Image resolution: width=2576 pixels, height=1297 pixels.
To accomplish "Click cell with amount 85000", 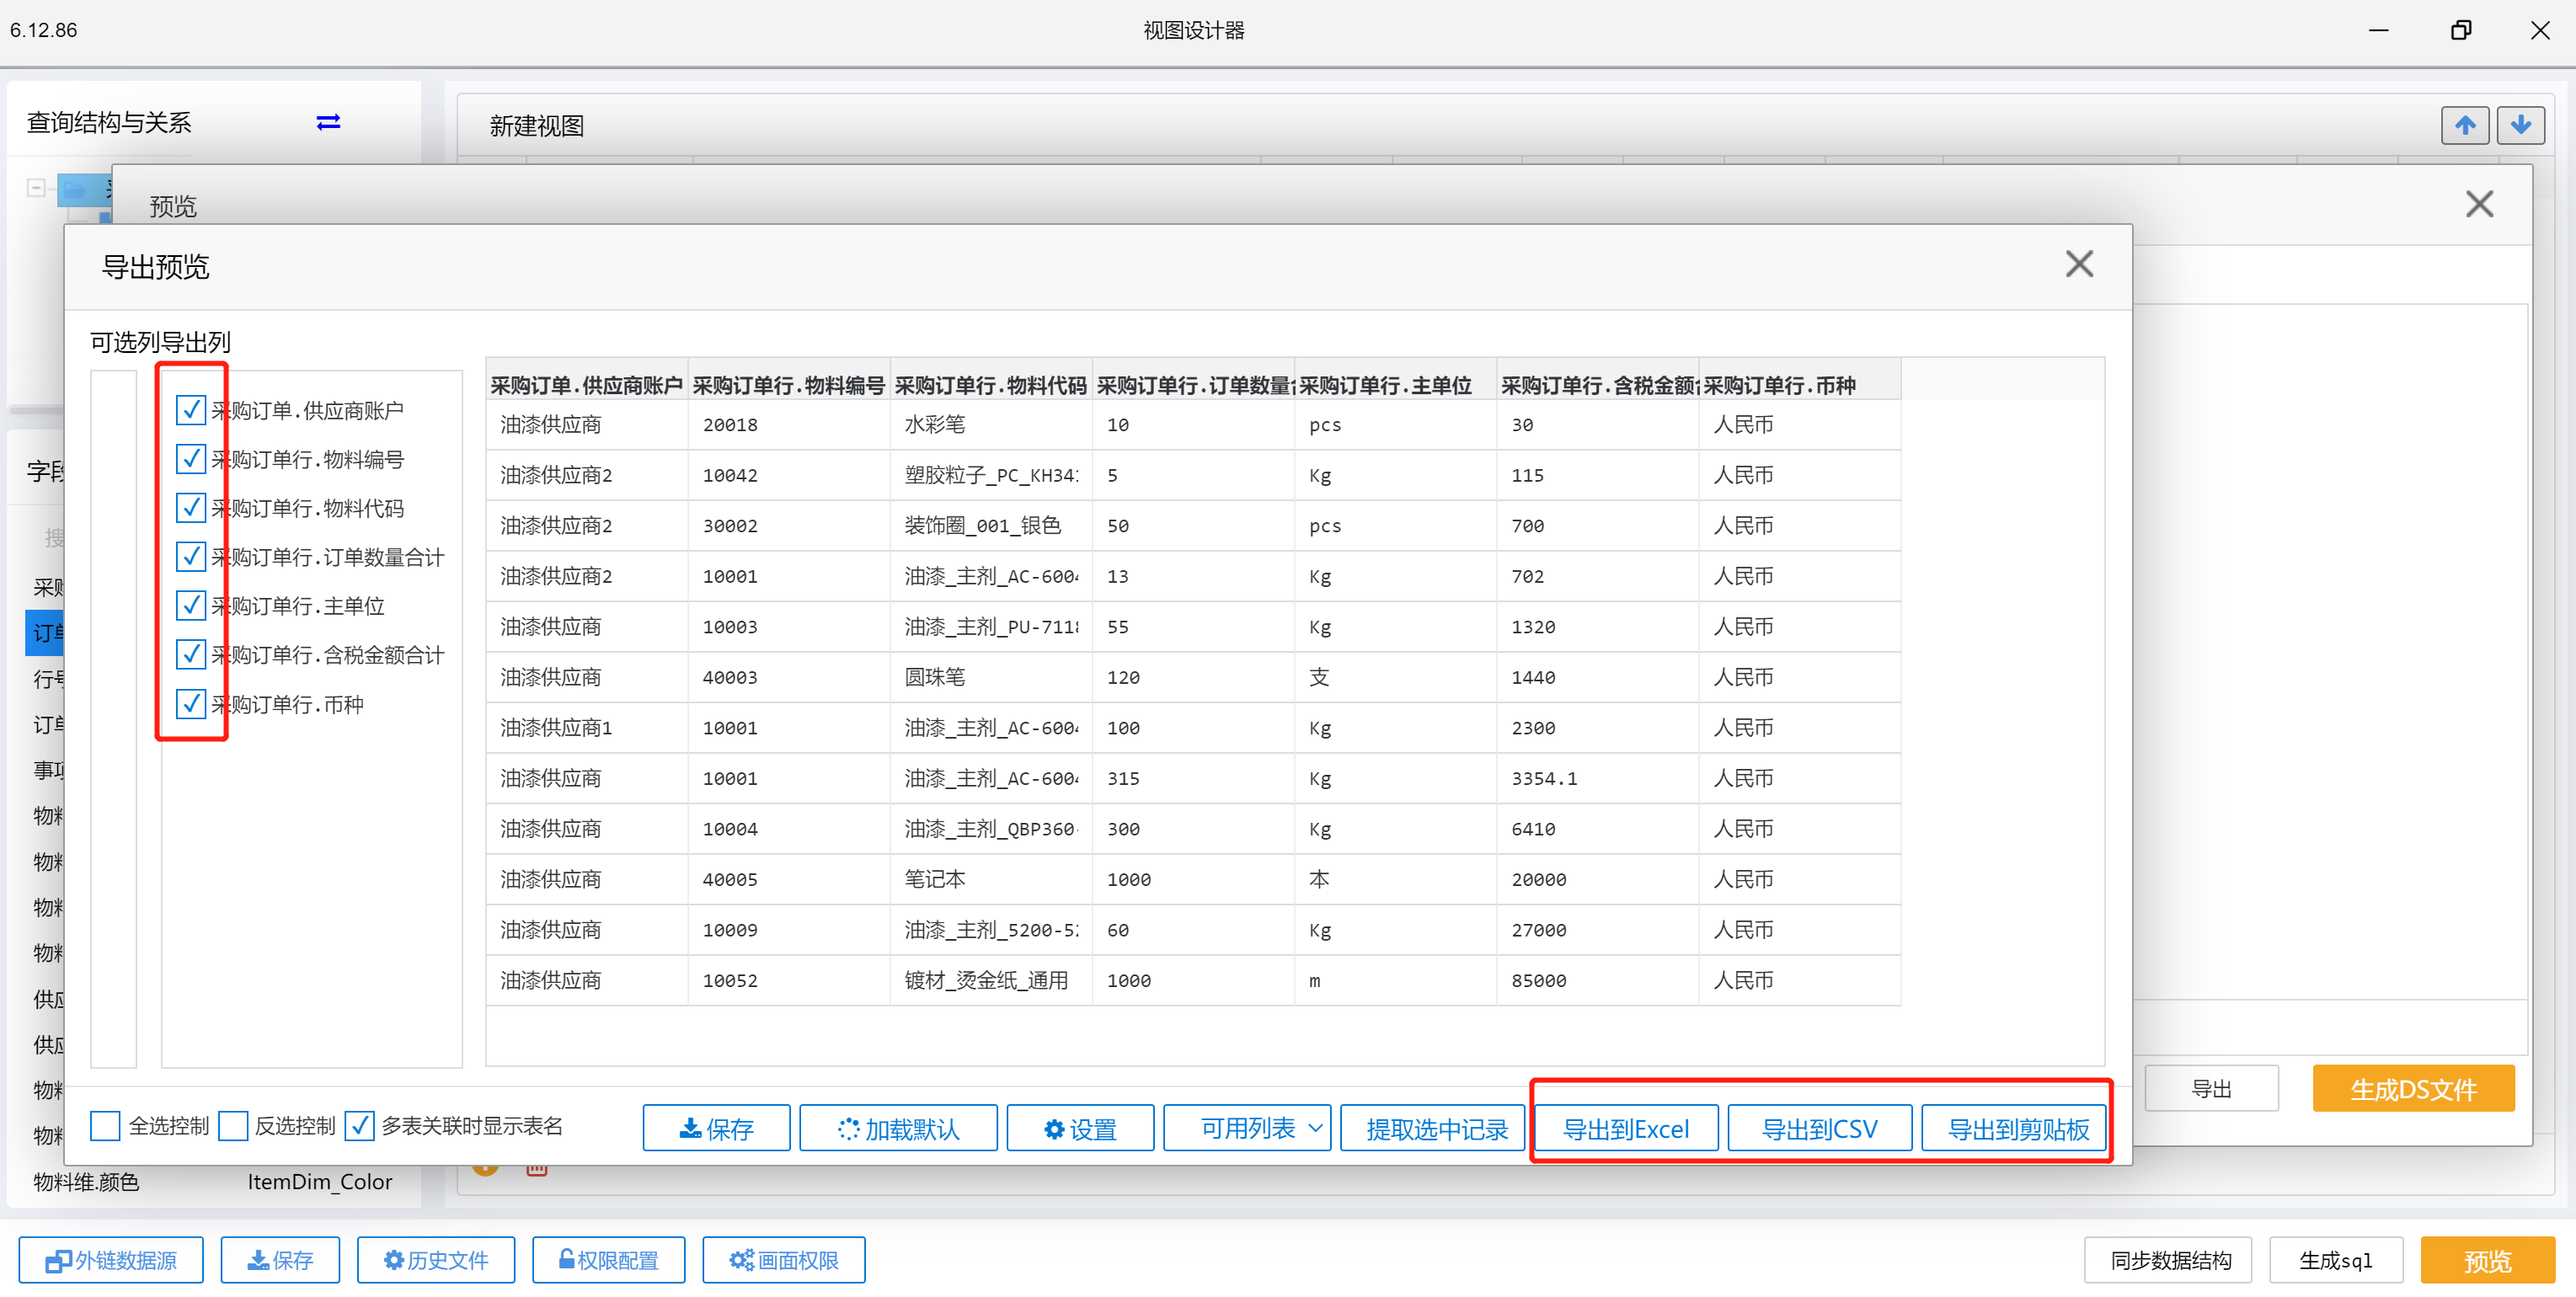I will coord(1598,980).
